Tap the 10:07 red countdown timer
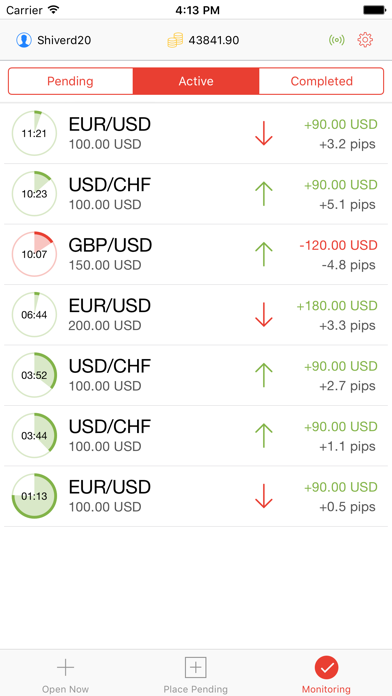The image size is (392, 696). coord(34,254)
